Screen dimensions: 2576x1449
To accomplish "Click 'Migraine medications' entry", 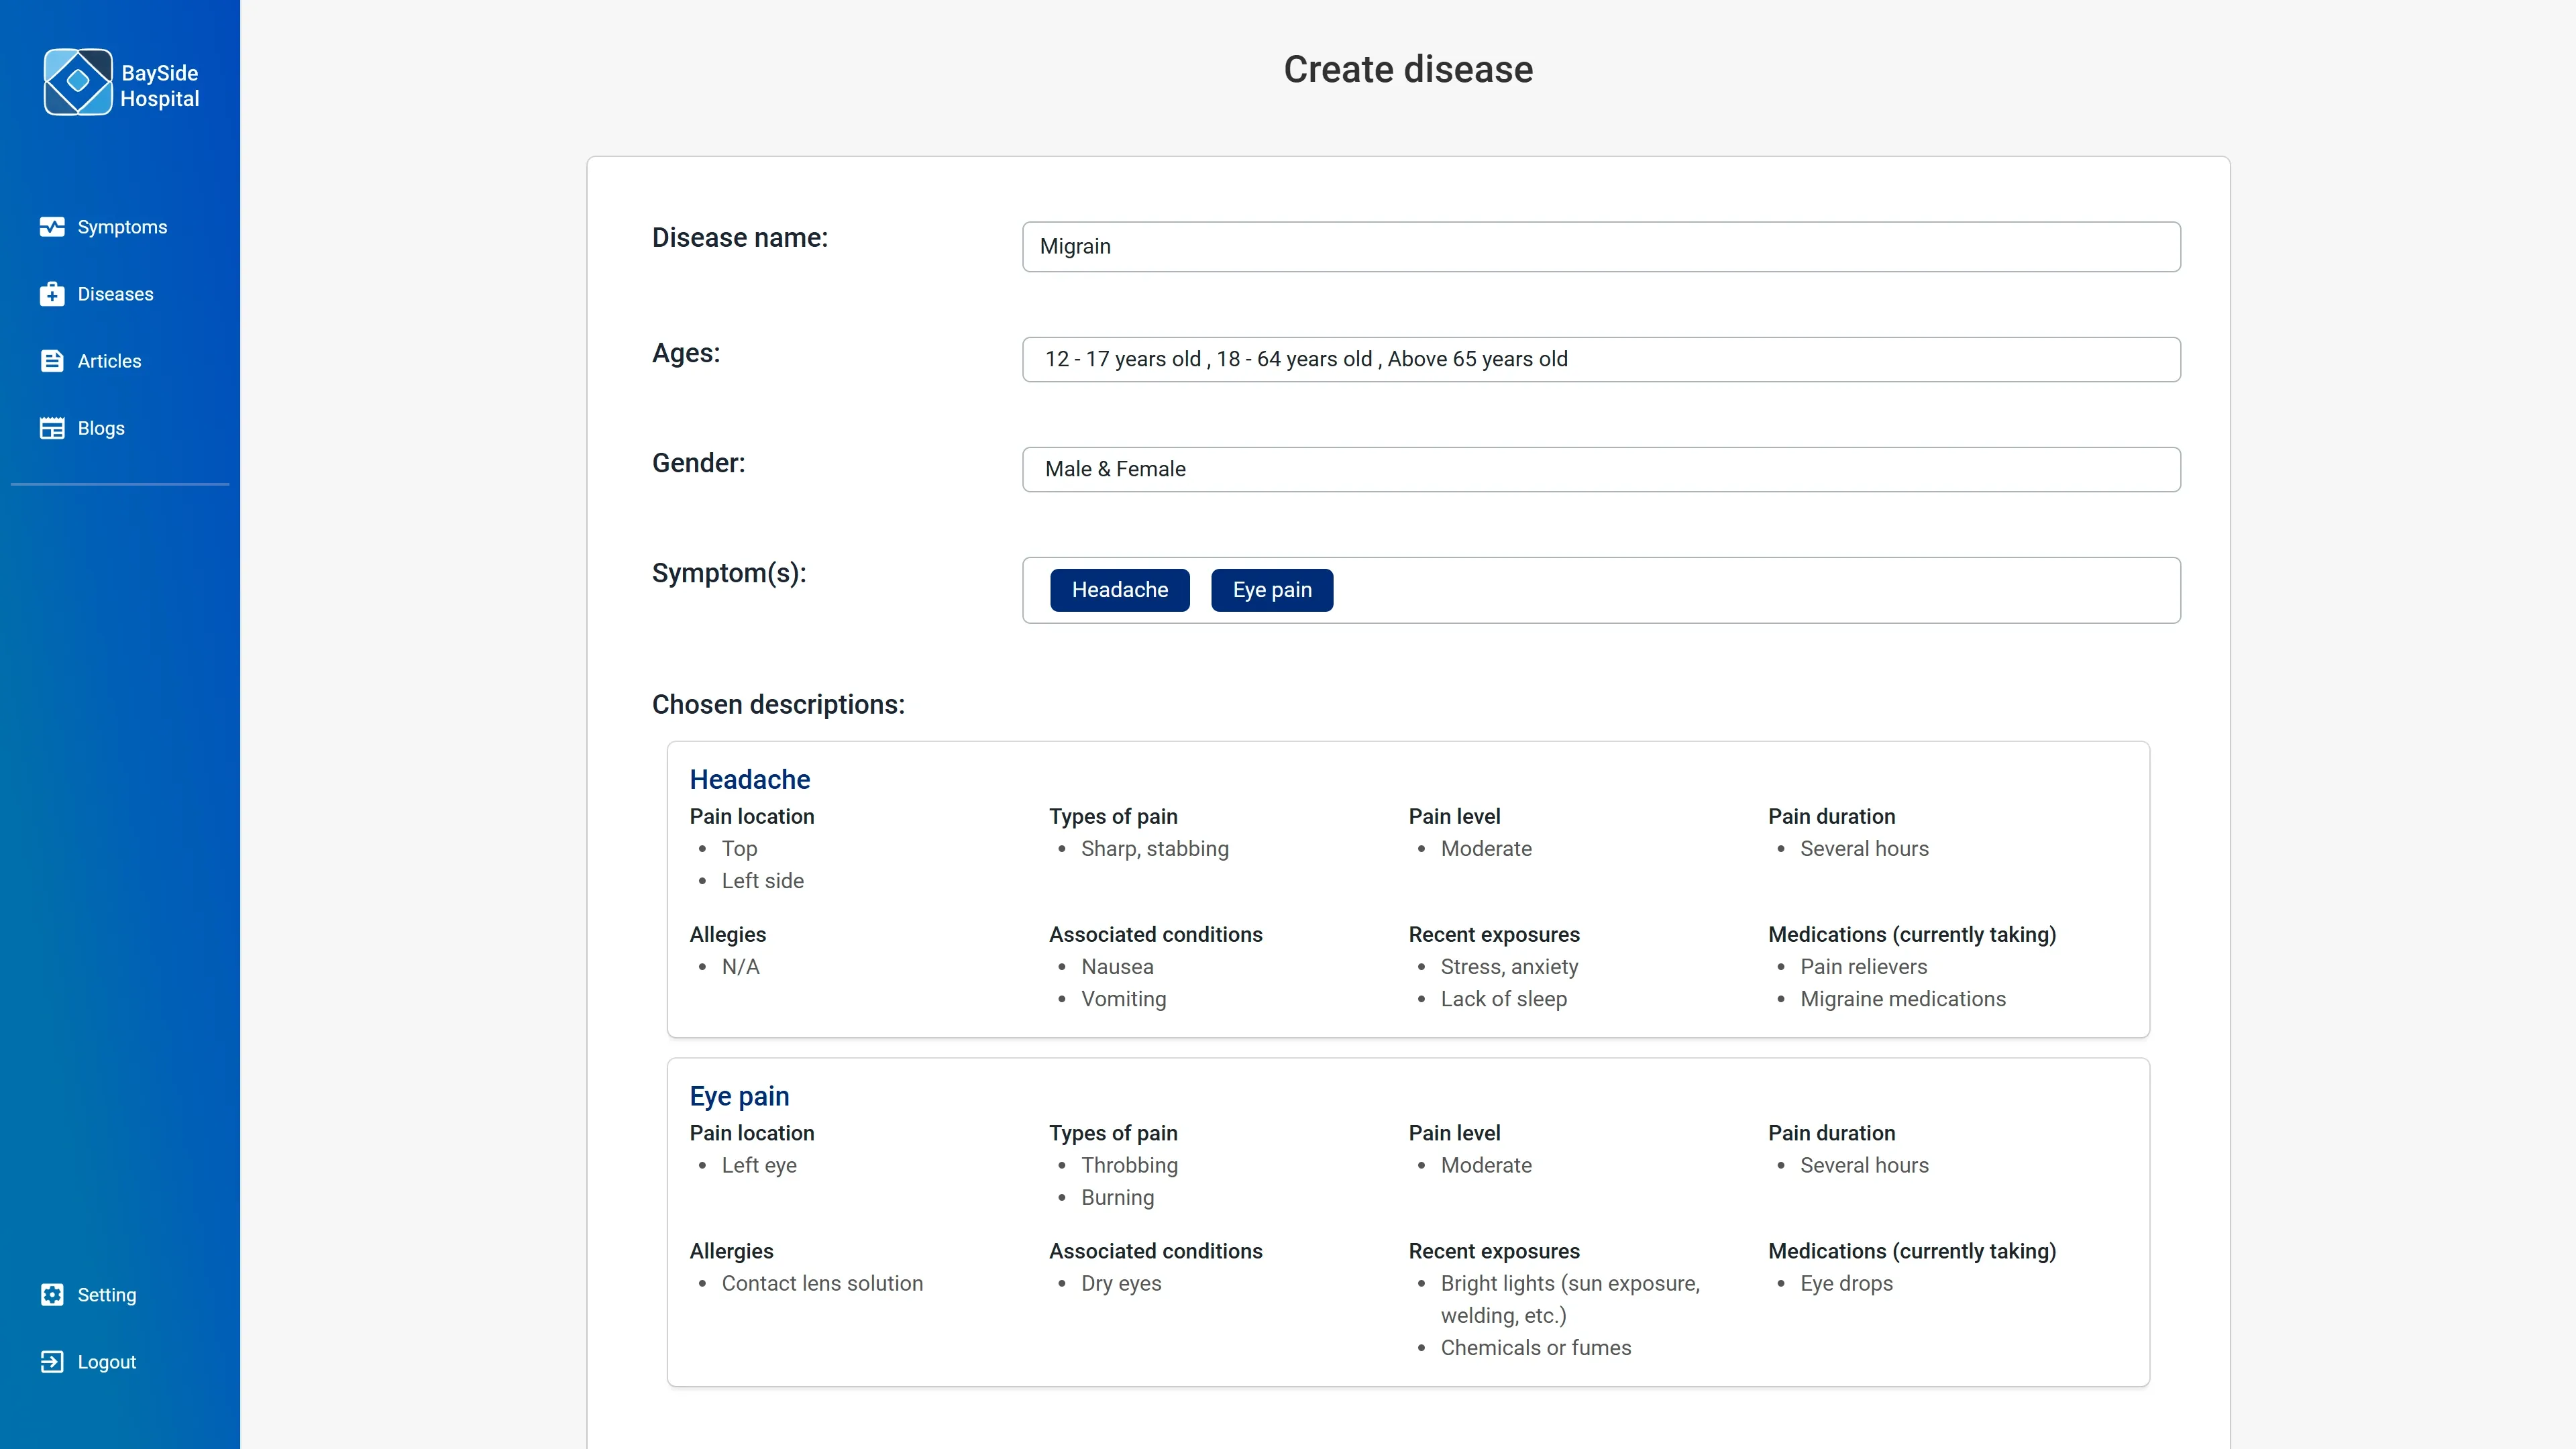I will point(1903,999).
